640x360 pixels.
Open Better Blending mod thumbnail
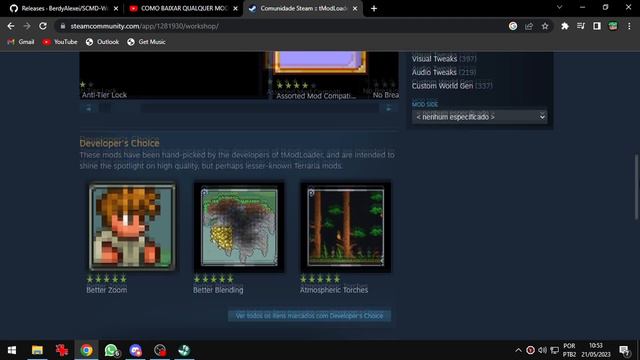(x=239, y=227)
